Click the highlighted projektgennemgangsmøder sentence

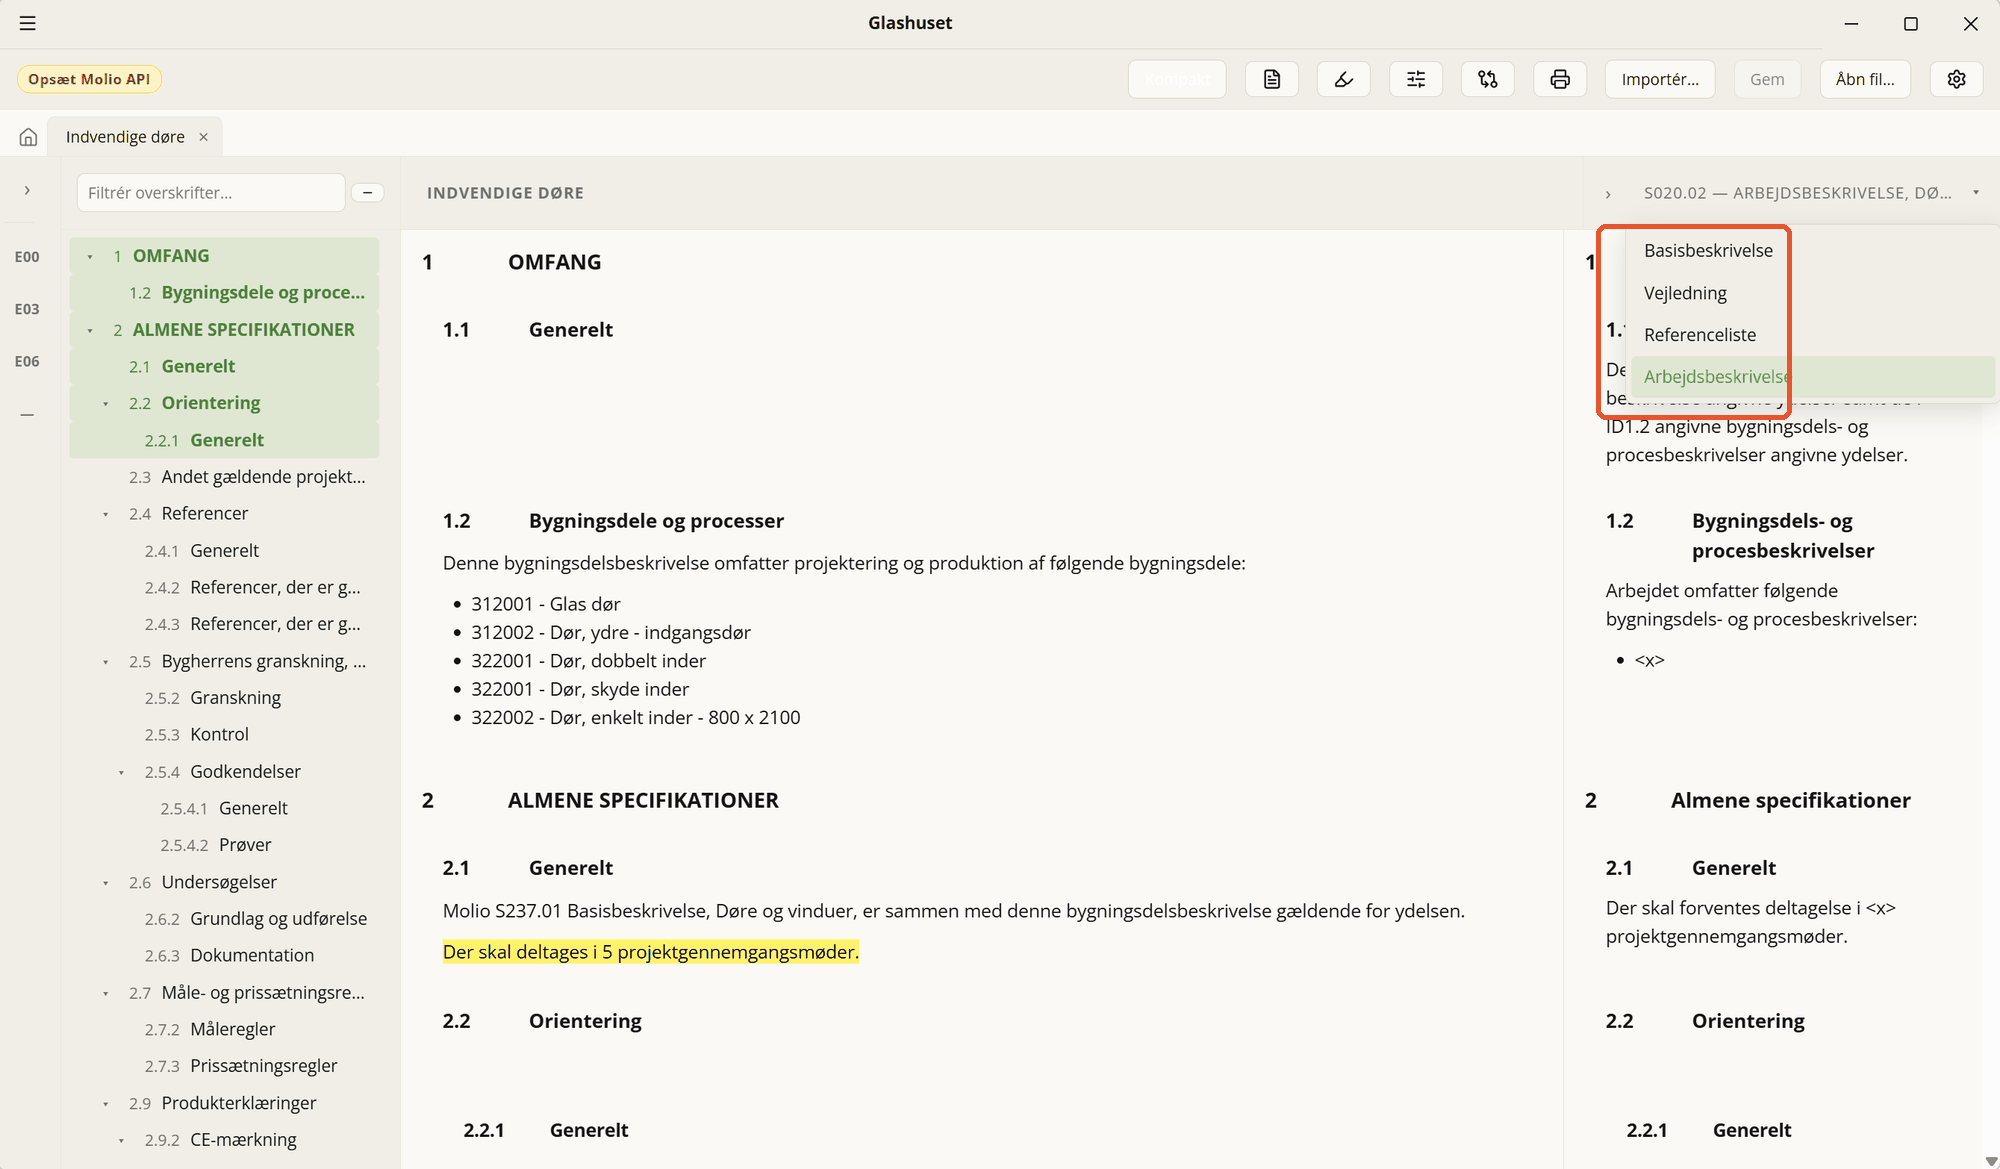pos(651,952)
